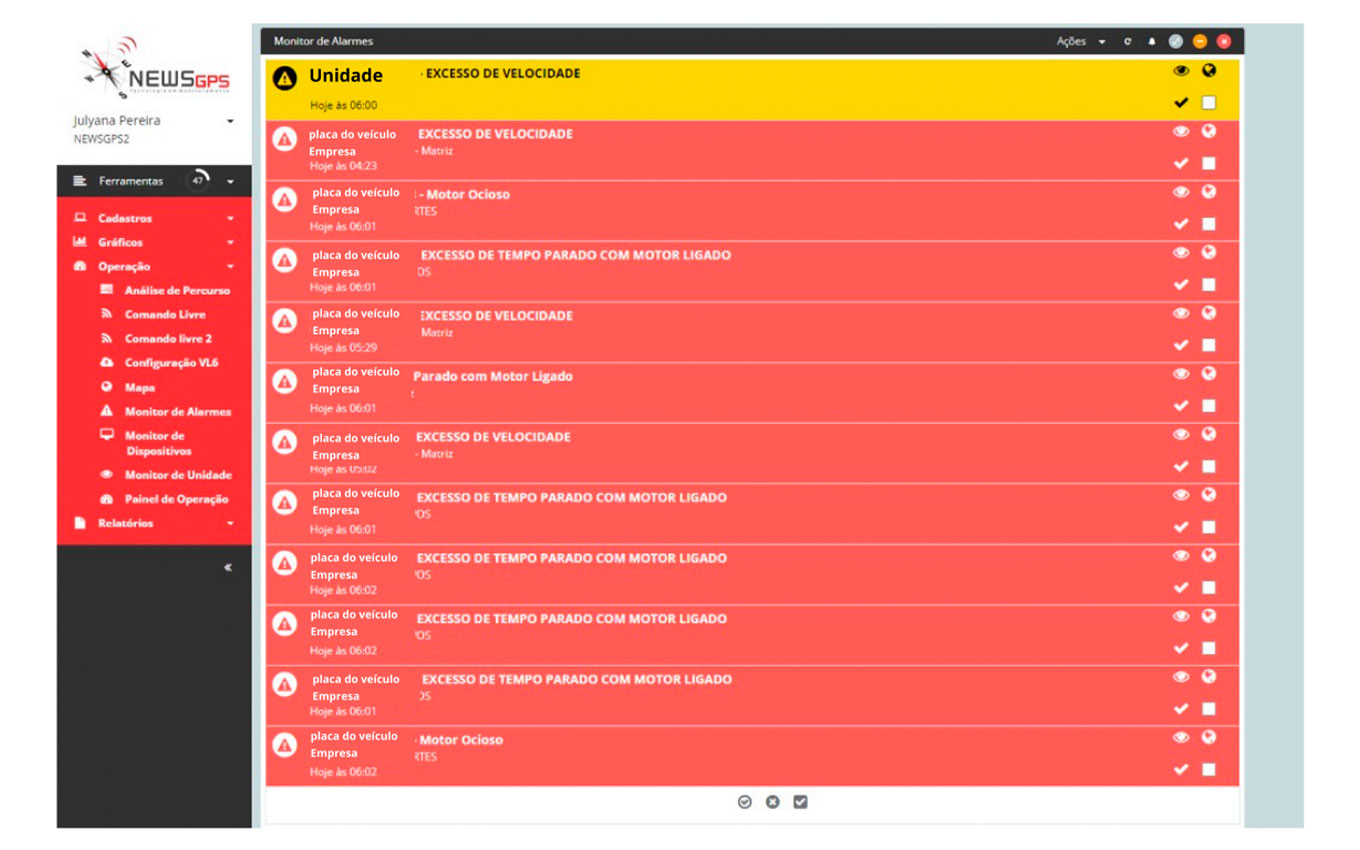Collapse the sidebar with double-chevron arrow
This screenshot has height=850, width=1360.
click(228, 567)
